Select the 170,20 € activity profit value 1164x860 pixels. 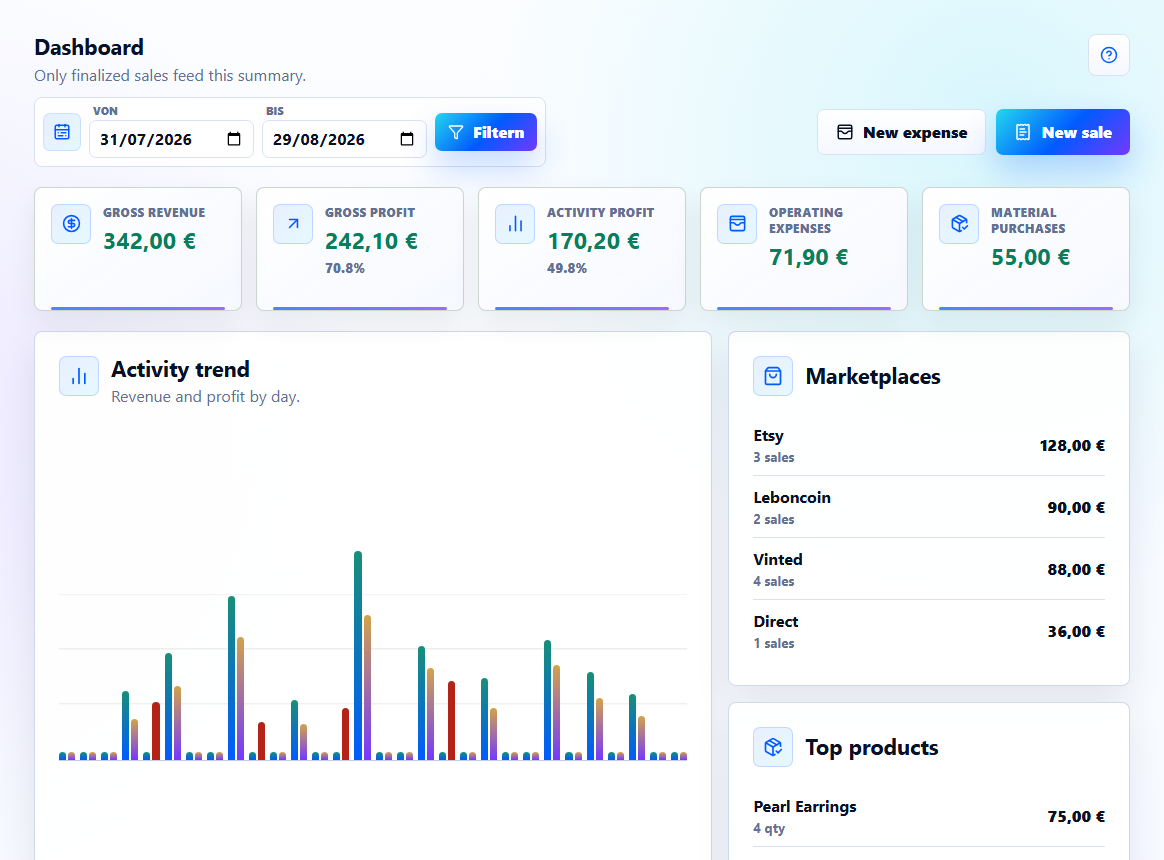(x=593, y=241)
